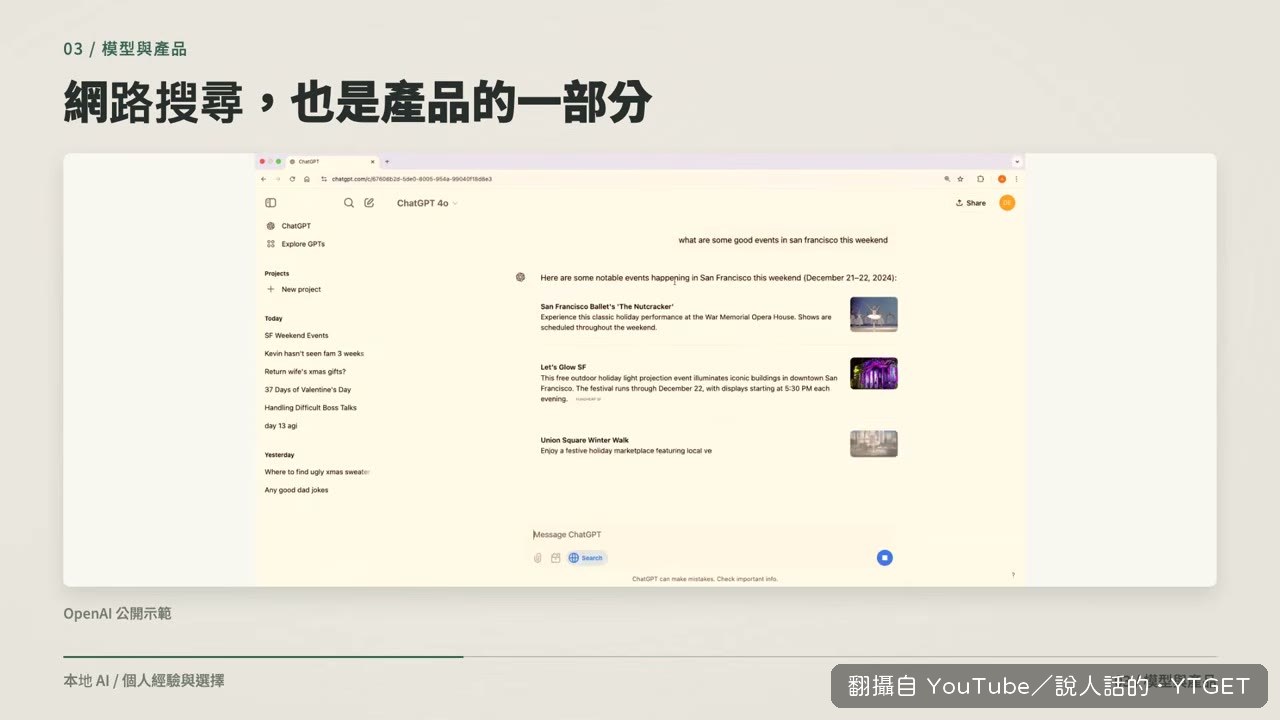Create a New project
This screenshot has width=1280, height=720.
(293, 289)
